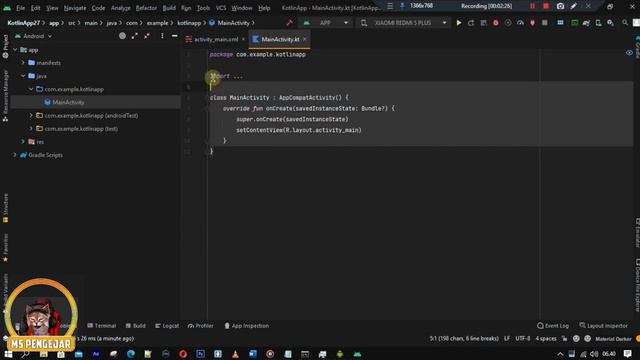Toggle the reader mode eye icon in editor
Screen dimensions: 640x360
point(629,53)
